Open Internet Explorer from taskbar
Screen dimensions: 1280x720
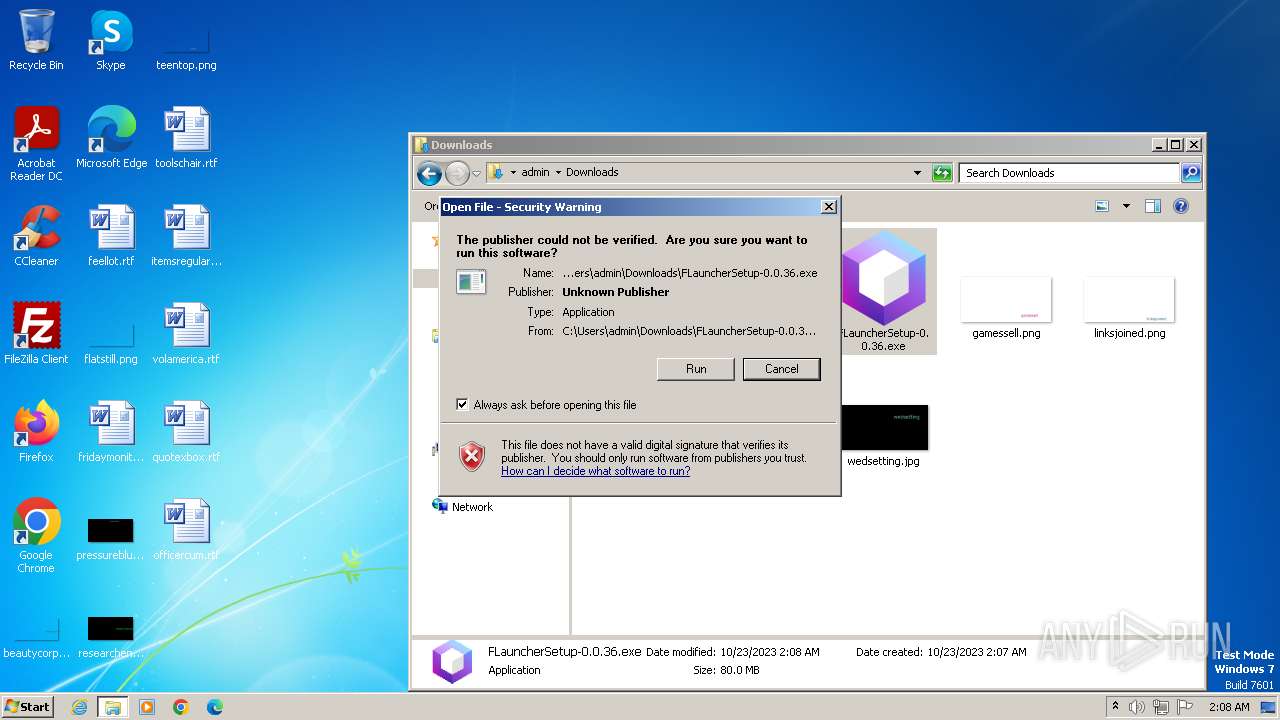(x=79, y=707)
